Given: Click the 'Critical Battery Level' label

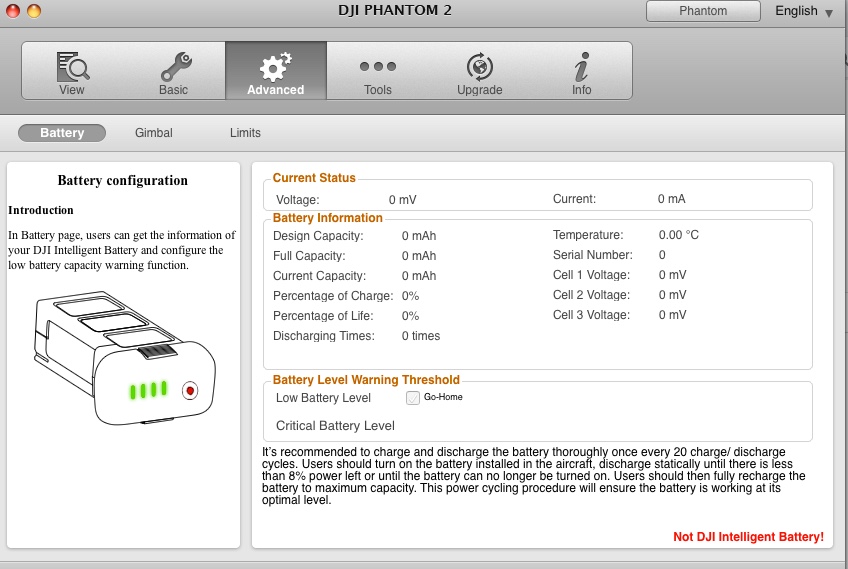Looking at the screenshot, I should 335,426.
